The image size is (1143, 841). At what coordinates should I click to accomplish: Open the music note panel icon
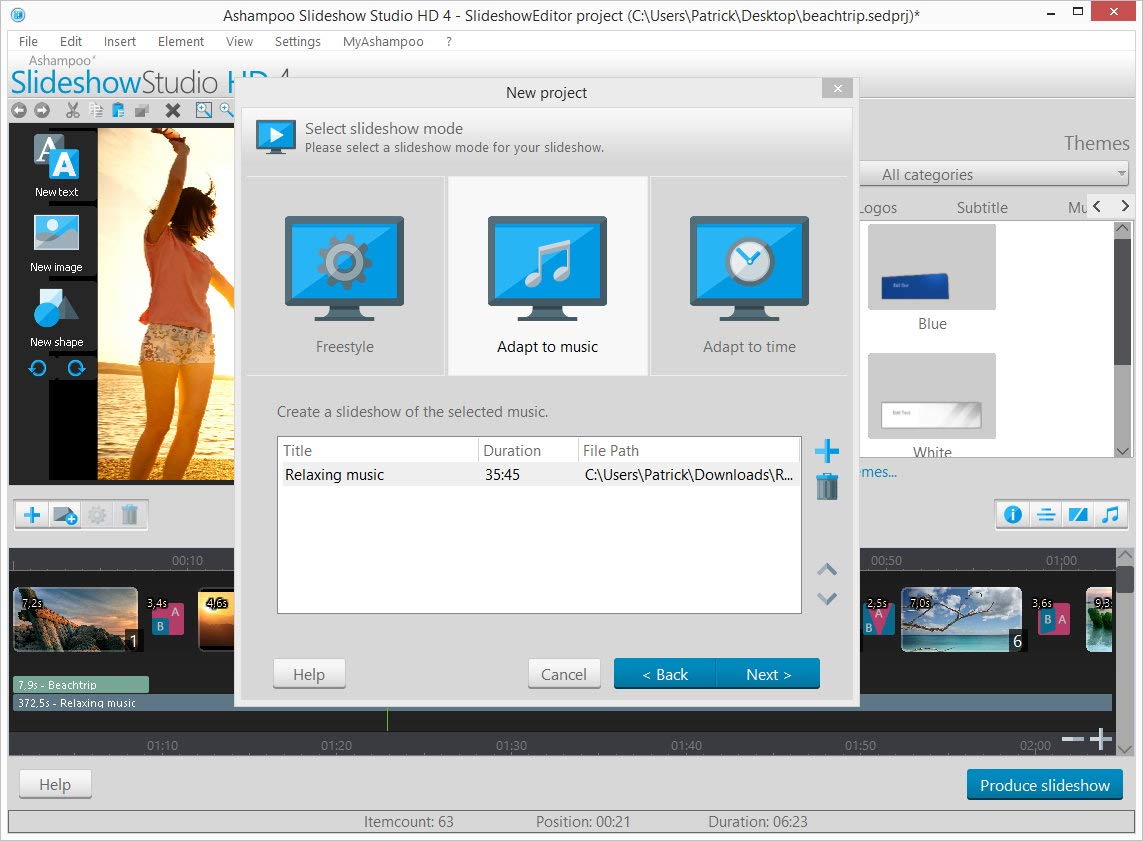coord(1110,515)
